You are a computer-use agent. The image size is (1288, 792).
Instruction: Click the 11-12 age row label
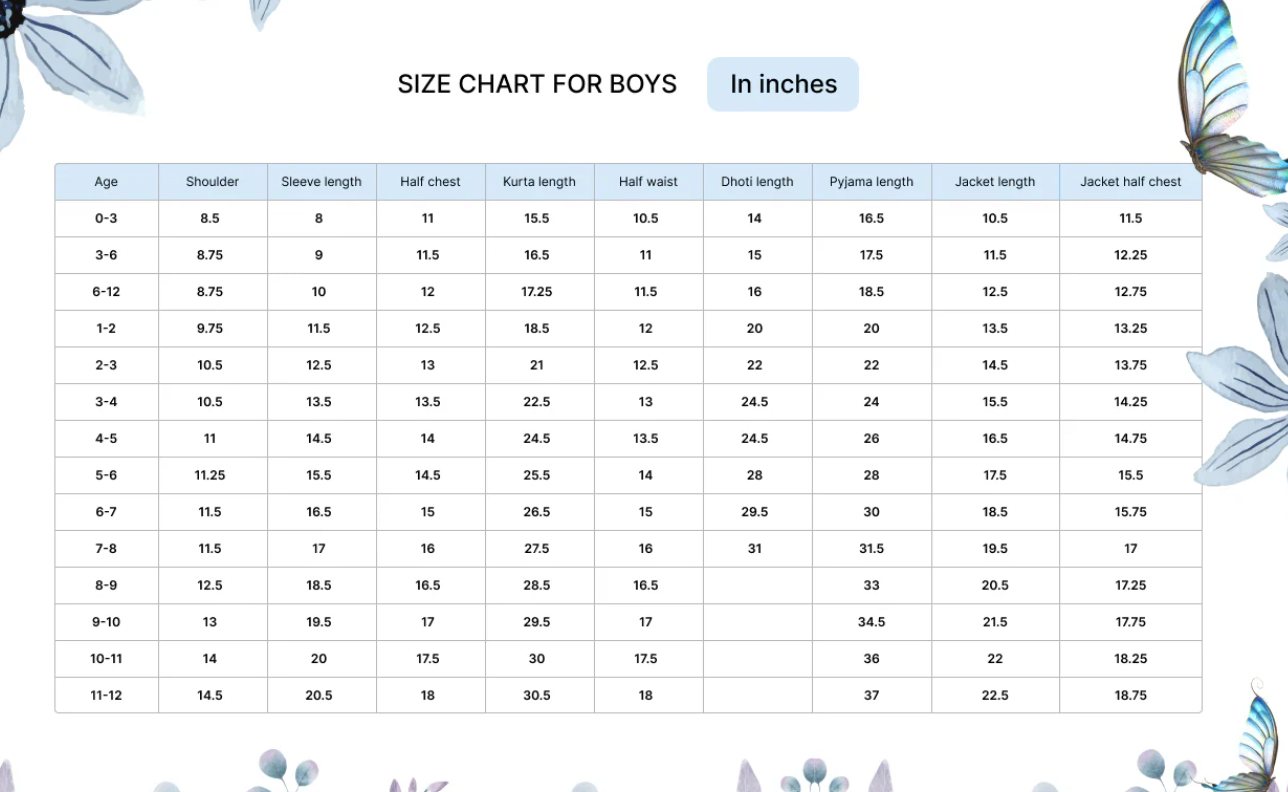[x=106, y=695]
